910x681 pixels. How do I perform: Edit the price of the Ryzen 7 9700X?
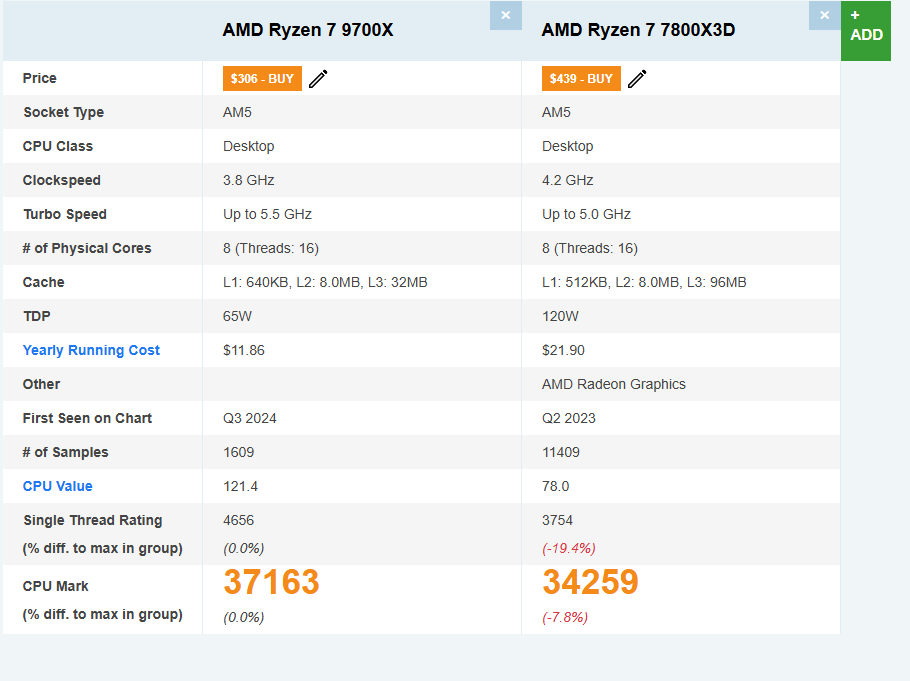(x=318, y=79)
